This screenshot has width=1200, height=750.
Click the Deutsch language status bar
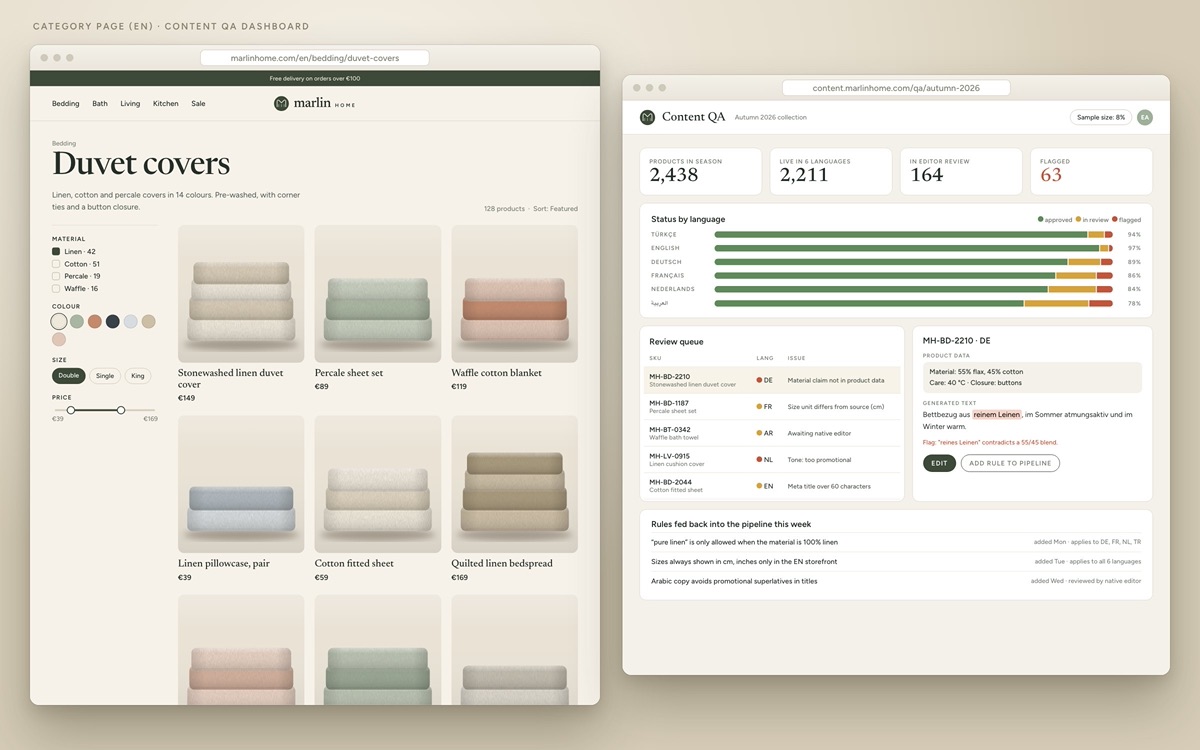(x=913, y=262)
